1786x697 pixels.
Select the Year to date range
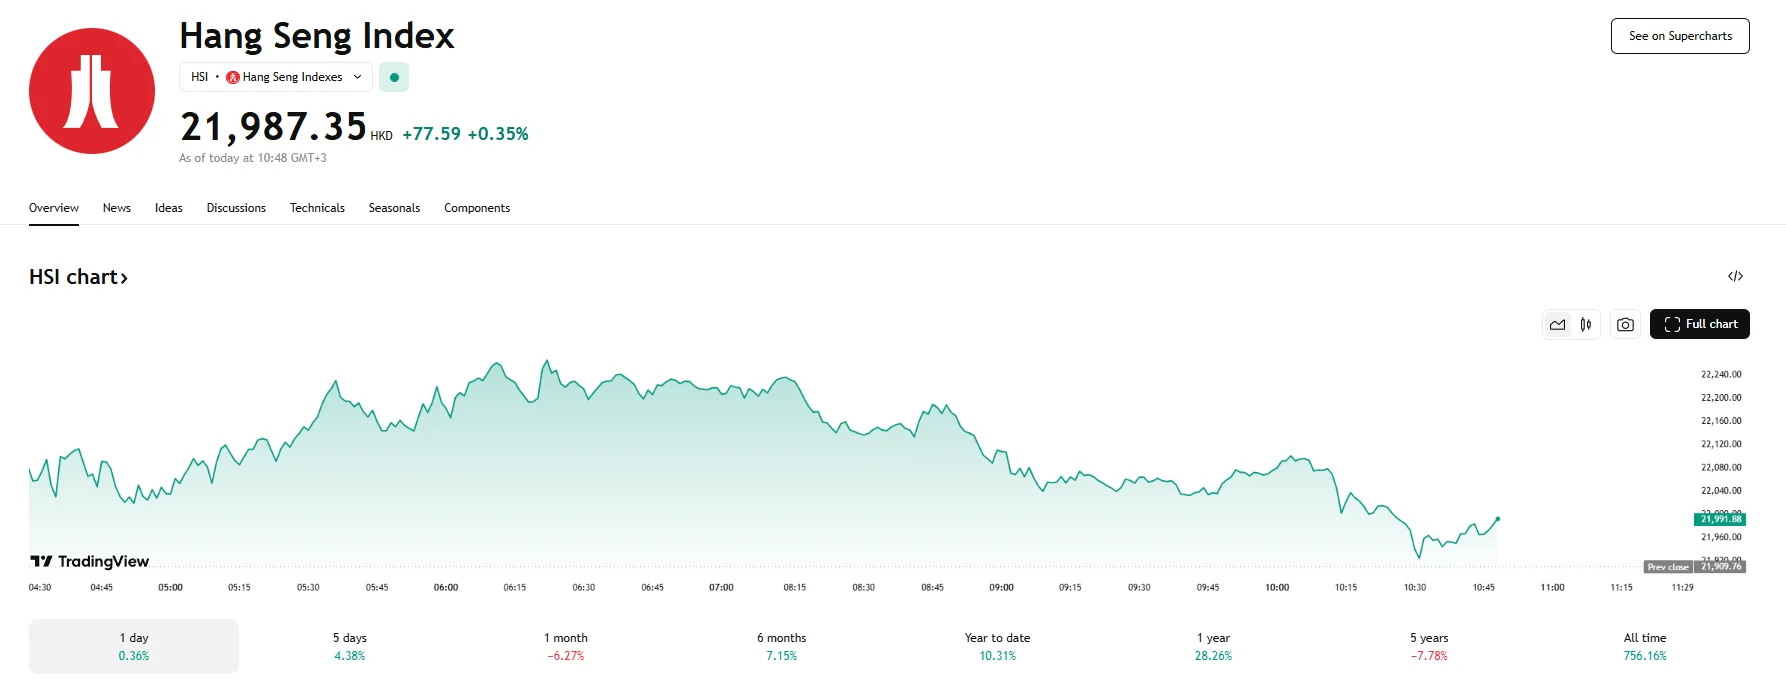point(997,646)
